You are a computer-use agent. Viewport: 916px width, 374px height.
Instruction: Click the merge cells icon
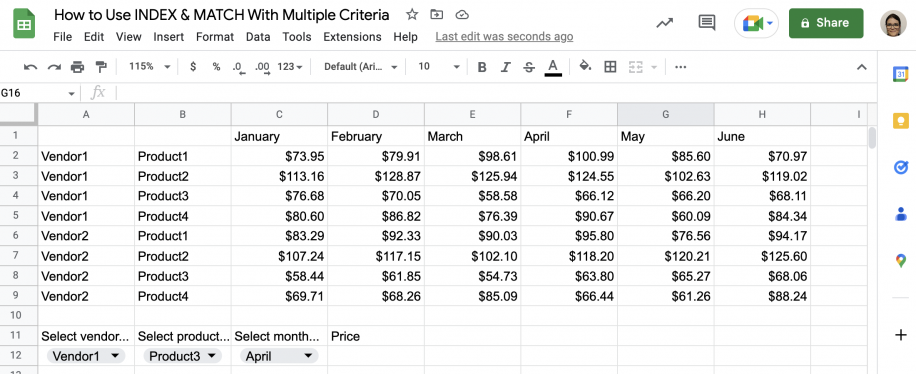(x=636, y=67)
